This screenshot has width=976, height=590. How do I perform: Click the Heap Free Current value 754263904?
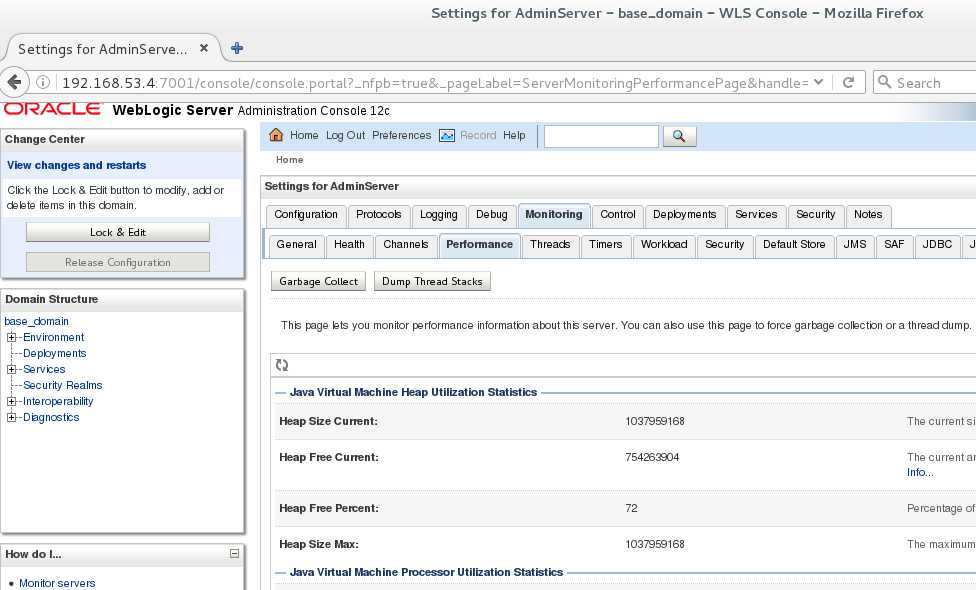pos(652,457)
